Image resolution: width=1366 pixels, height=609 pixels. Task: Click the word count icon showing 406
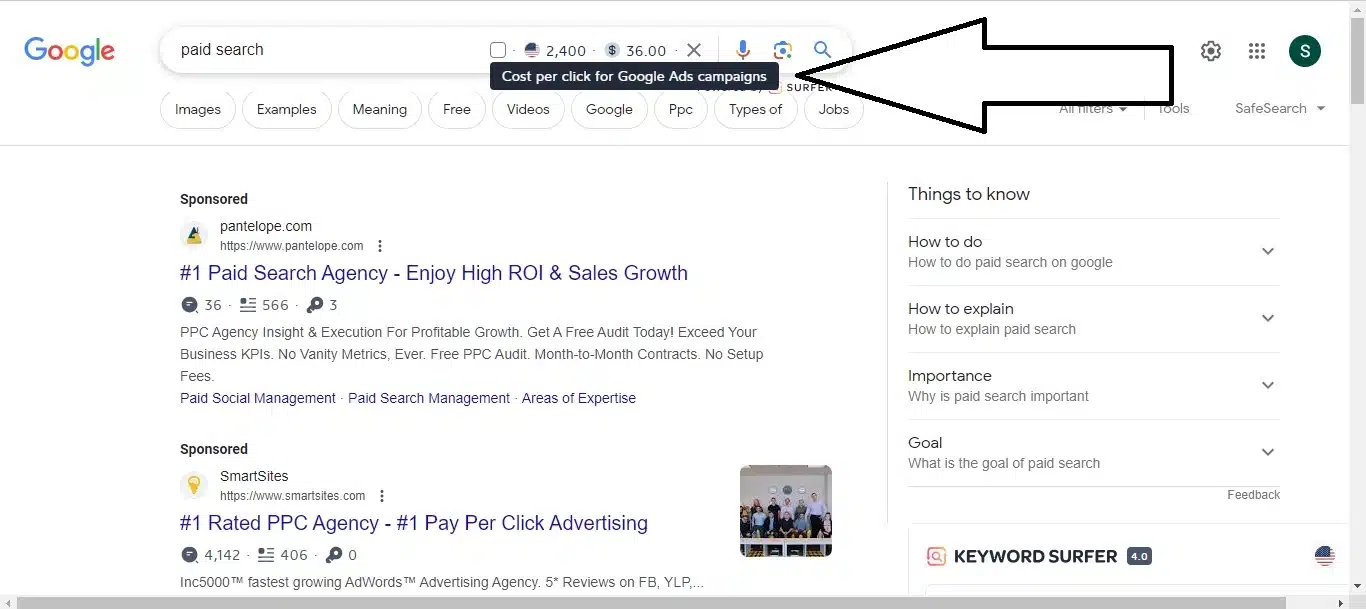coord(266,555)
